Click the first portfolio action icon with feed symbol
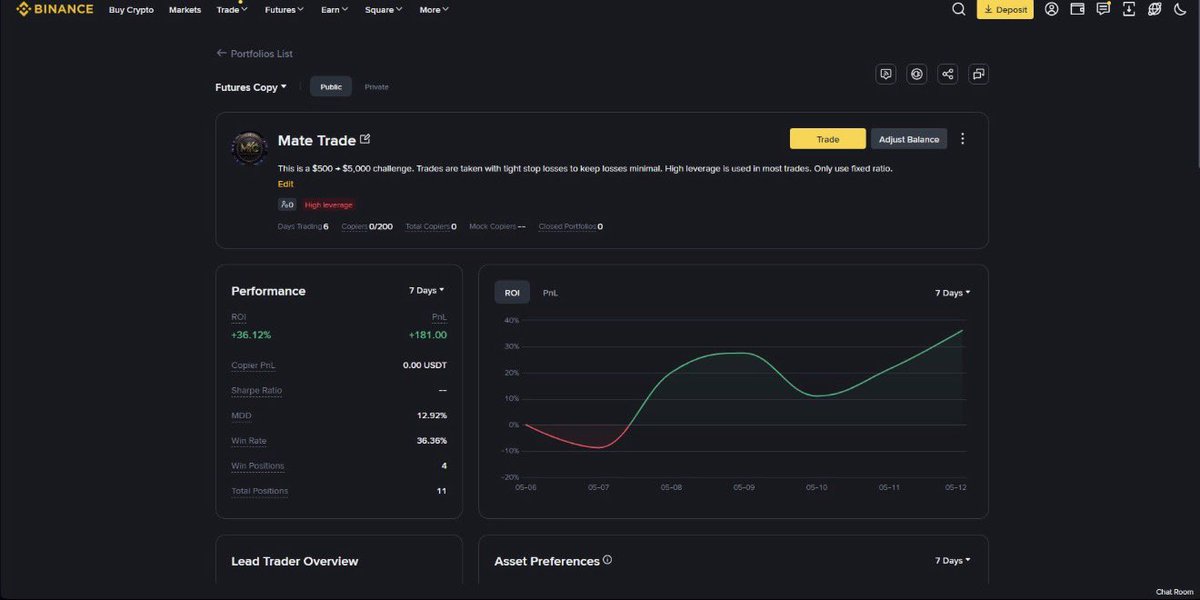Image resolution: width=1200 pixels, height=600 pixels. click(x=885, y=74)
